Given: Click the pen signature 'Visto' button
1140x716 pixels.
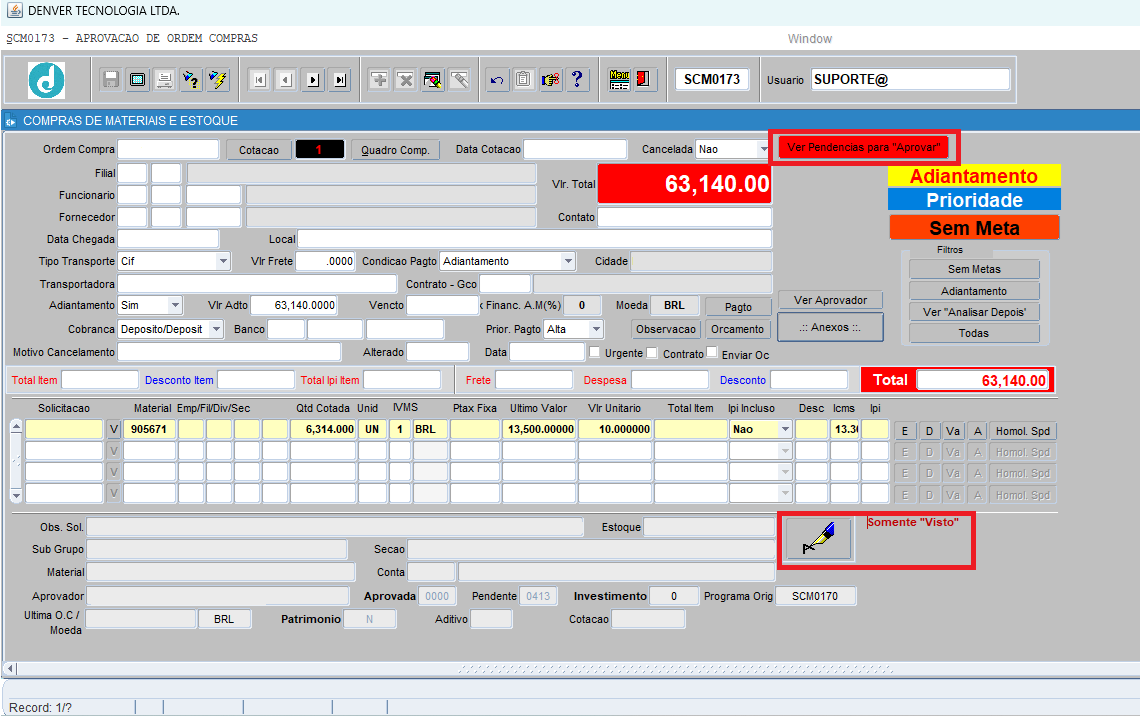Looking at the screenshot, I should tap(818, 539).
